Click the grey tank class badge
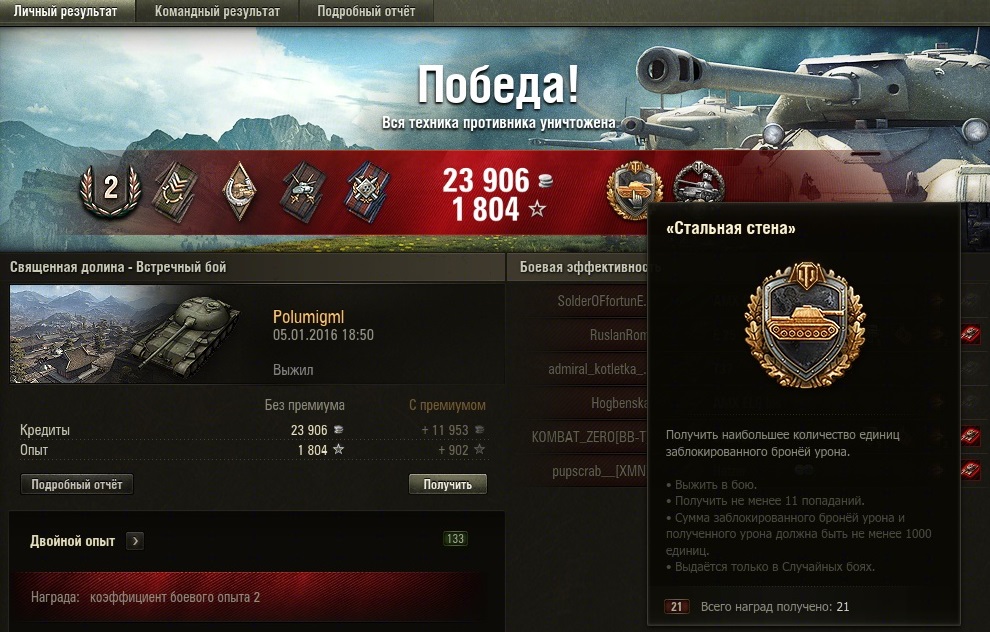 pyautogui.click(x=698, y=183)
